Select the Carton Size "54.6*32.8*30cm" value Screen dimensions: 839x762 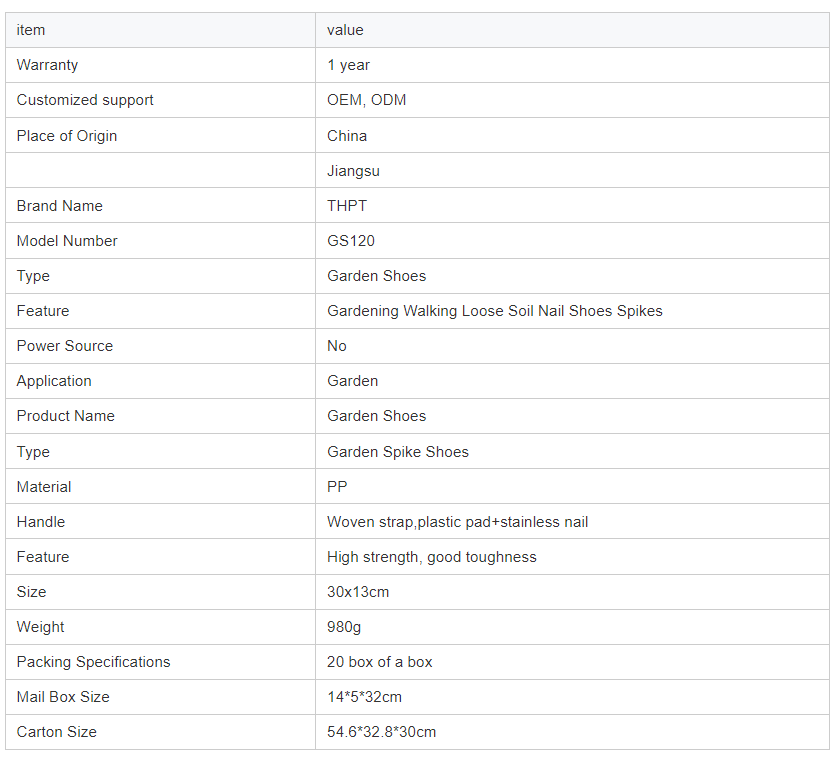click(381, 732)
